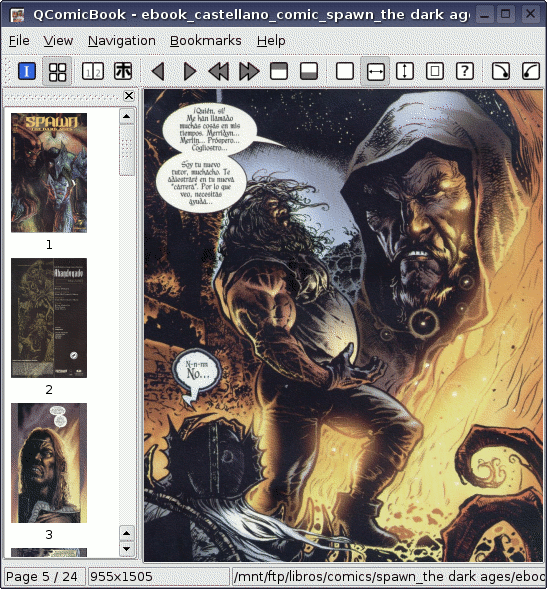Screen dimensions: 547x589
Task: Click thumbnail scrollbar down arrow
Action: tap(127, 549)
